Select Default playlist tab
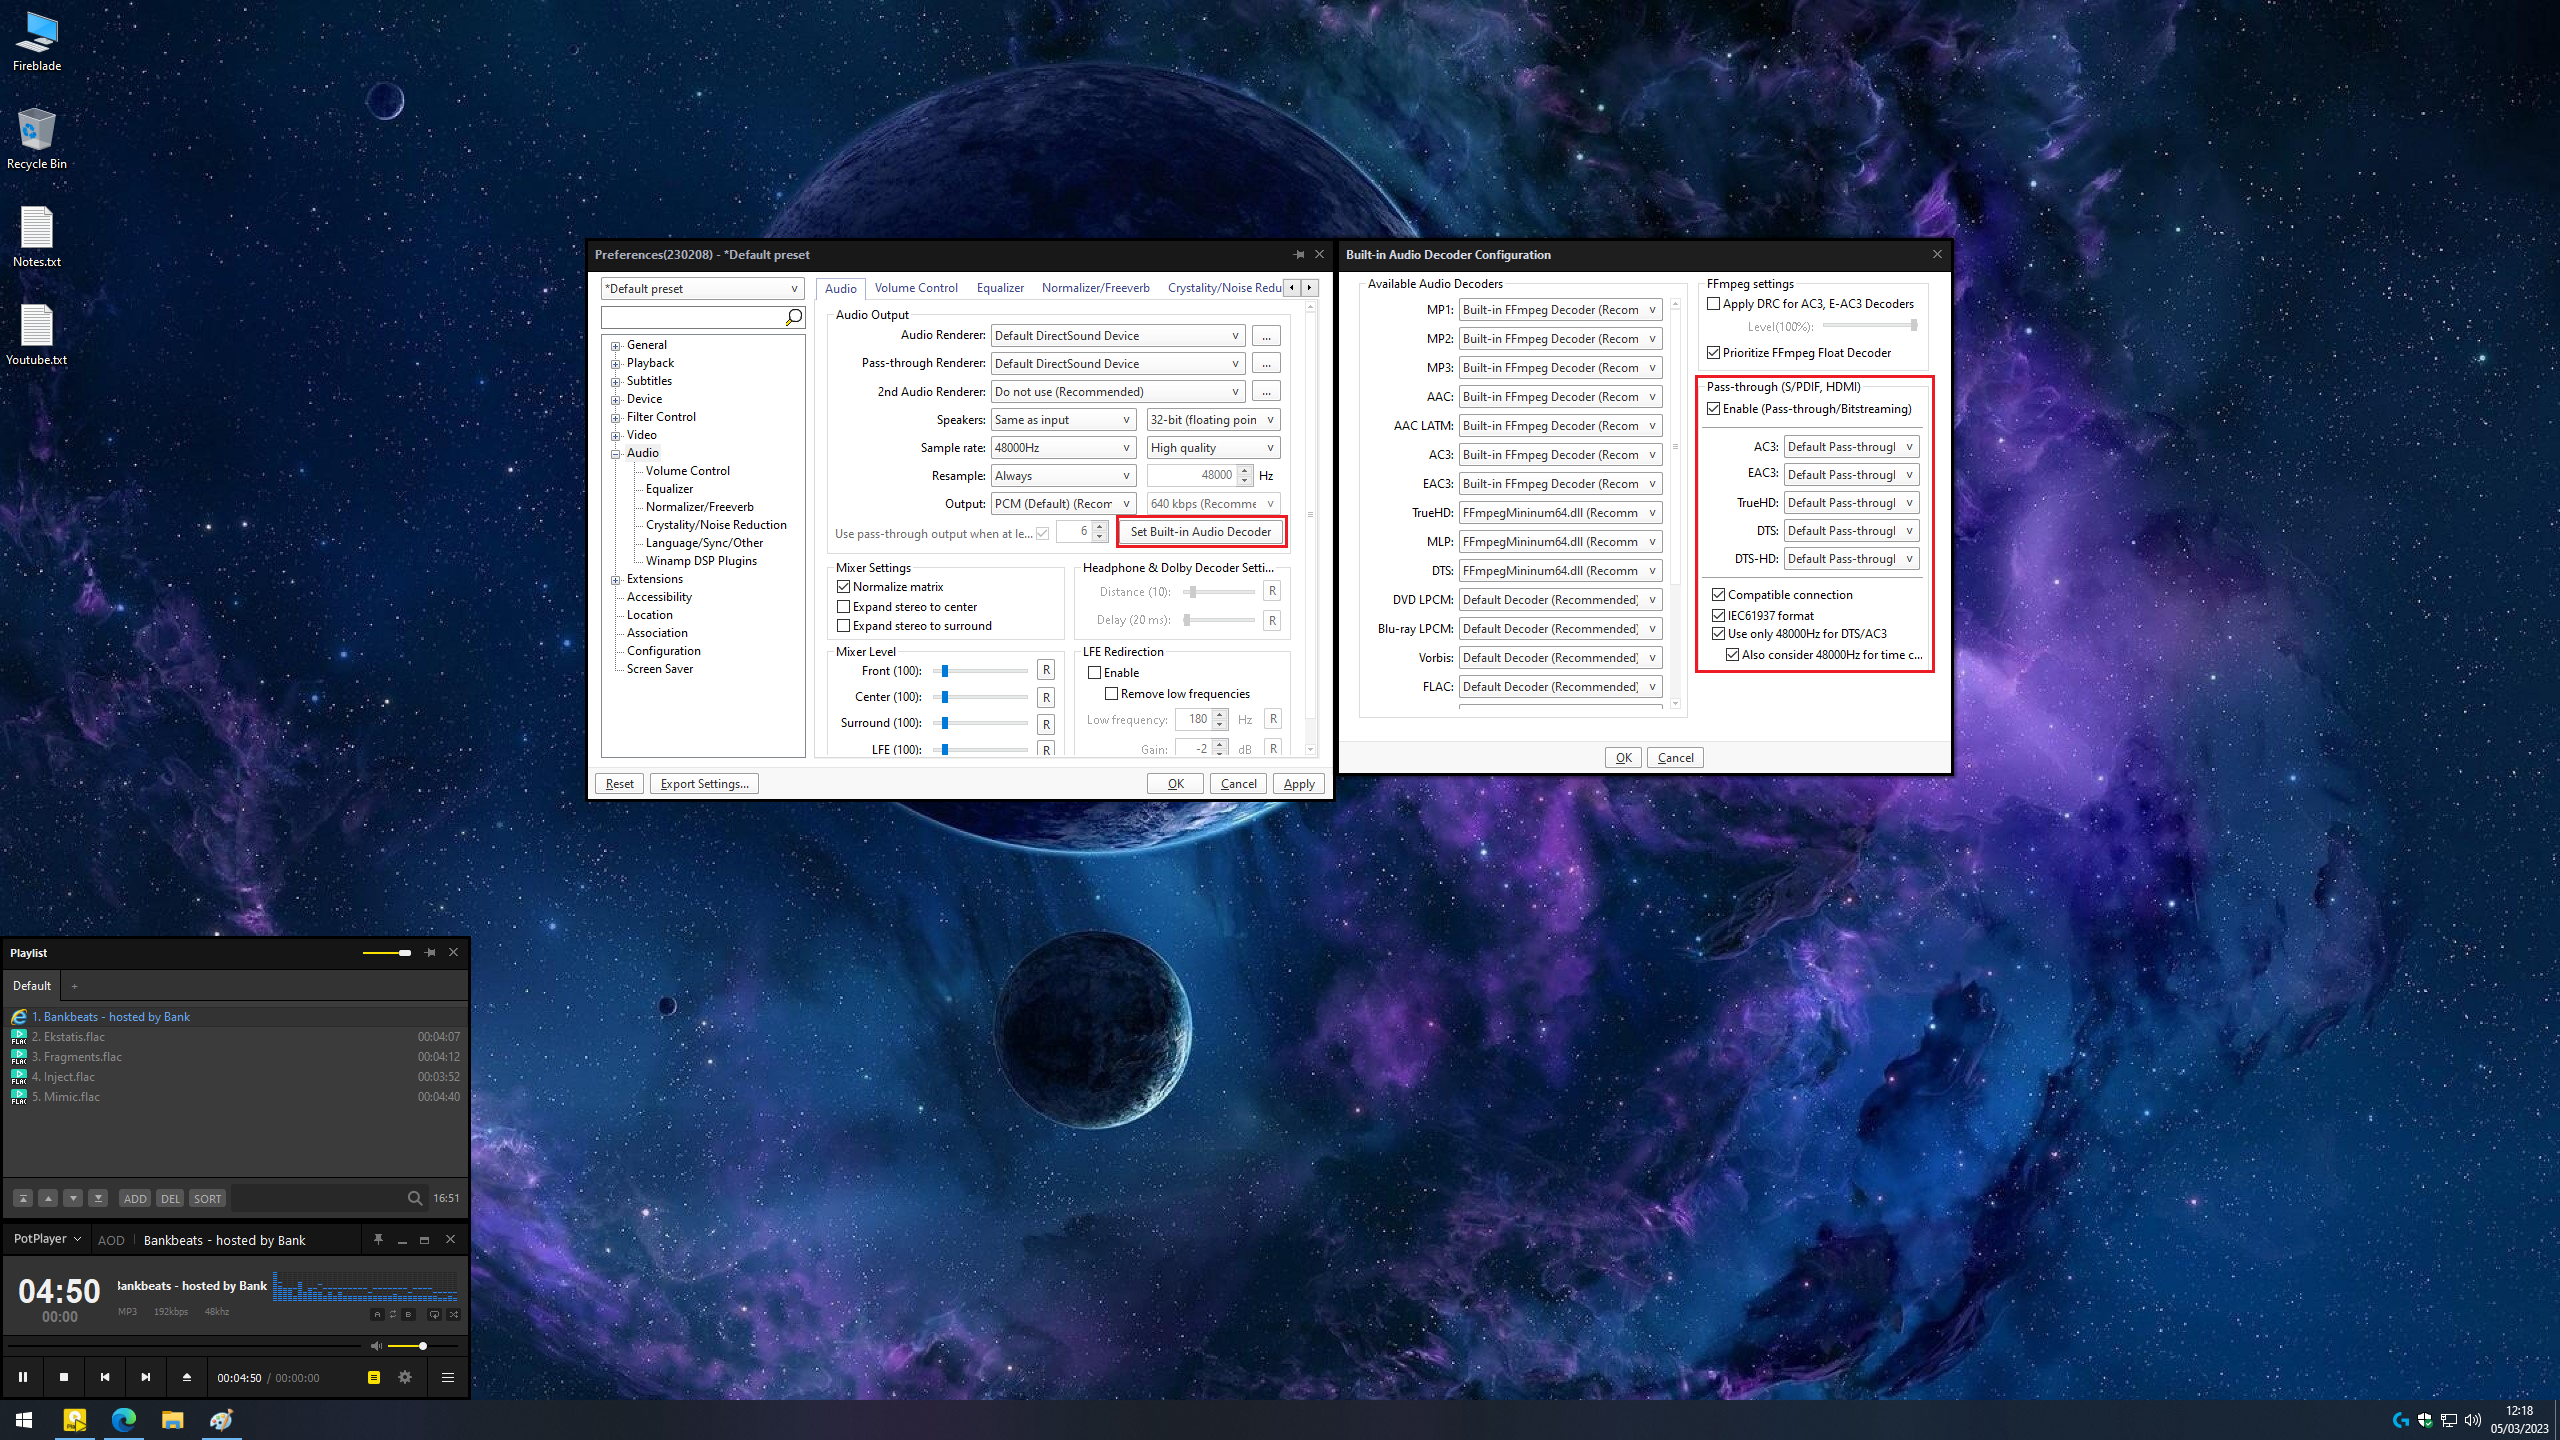The image size is (2560, 1440). (32, 986)
